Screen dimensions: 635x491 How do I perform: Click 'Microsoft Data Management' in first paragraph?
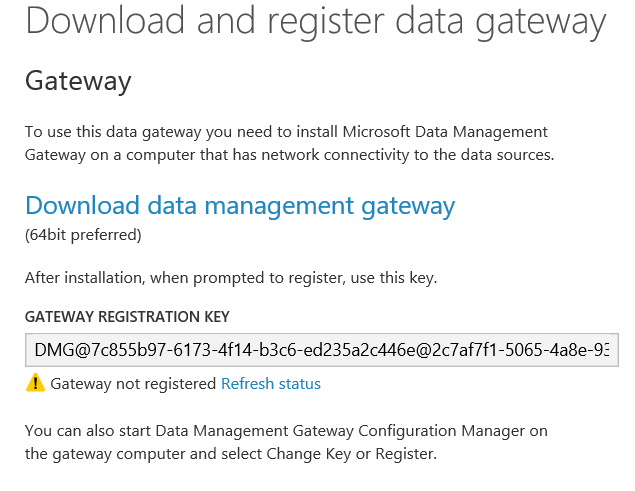[x=445, y=132]
